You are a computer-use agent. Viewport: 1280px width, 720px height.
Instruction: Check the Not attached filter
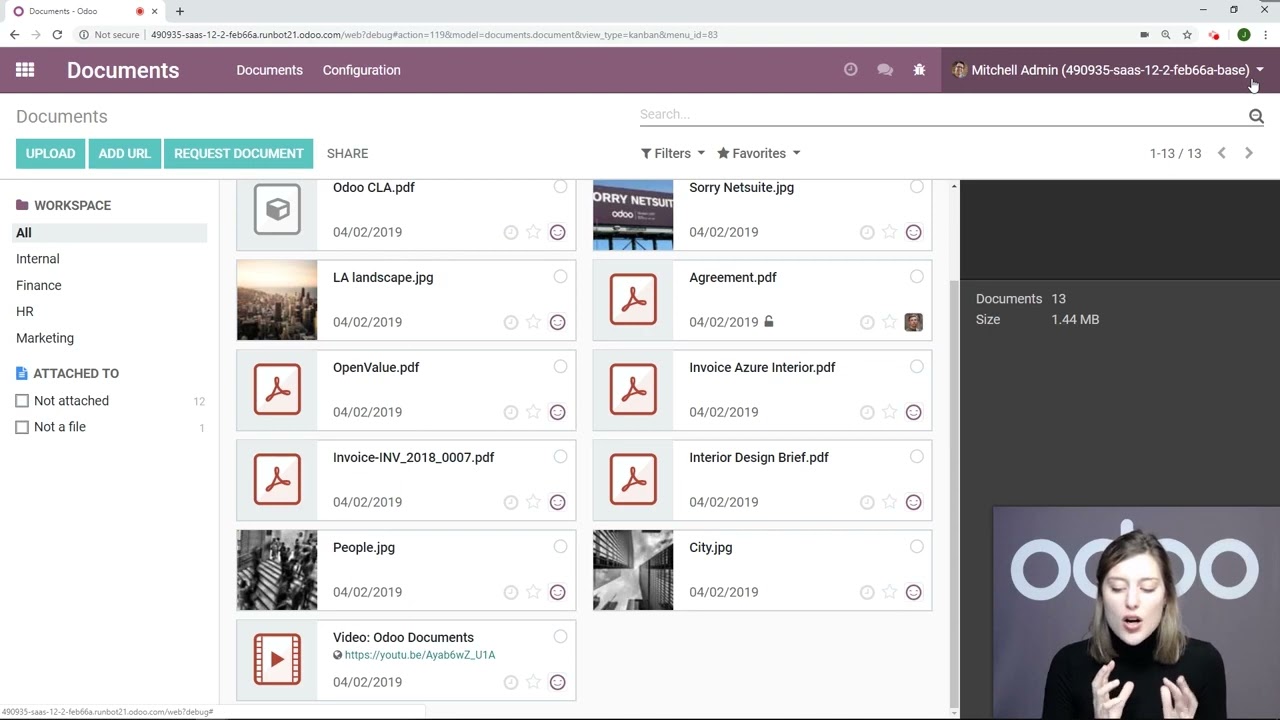pyautogui.click(x=22, y=401)
